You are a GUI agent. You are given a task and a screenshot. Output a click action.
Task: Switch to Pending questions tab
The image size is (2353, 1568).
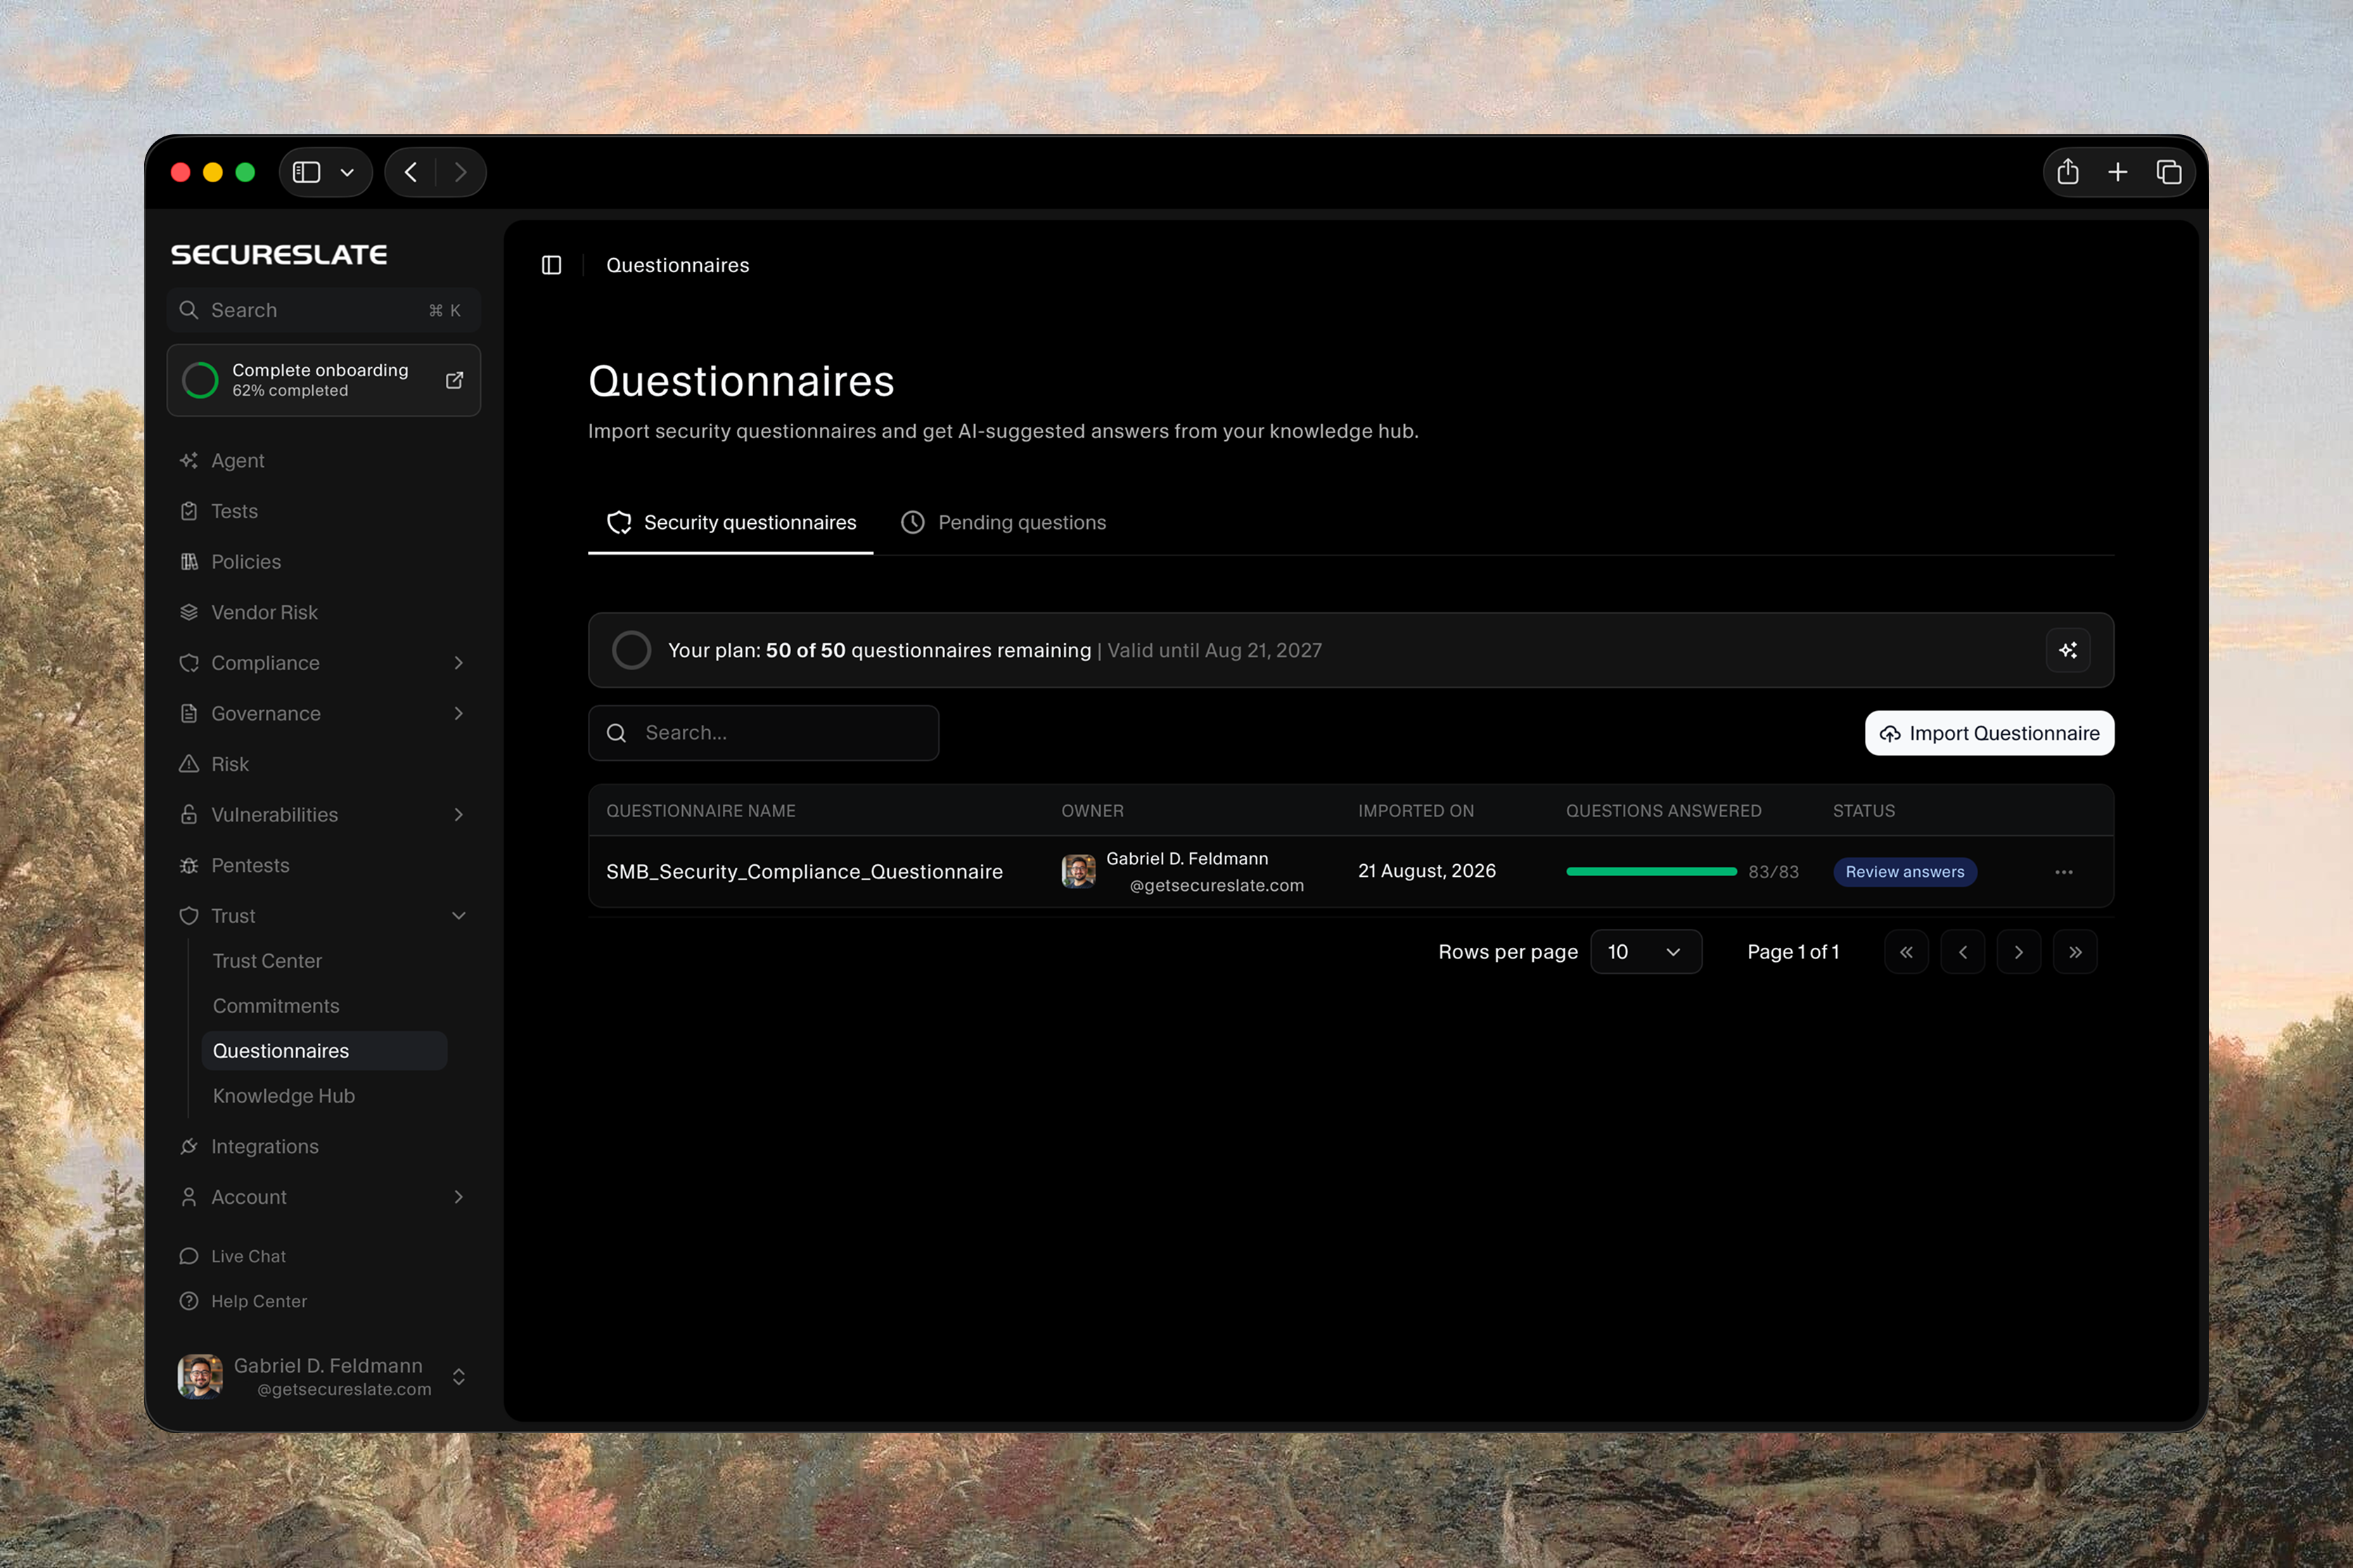pyautogui.click(x=1003, y=523)
